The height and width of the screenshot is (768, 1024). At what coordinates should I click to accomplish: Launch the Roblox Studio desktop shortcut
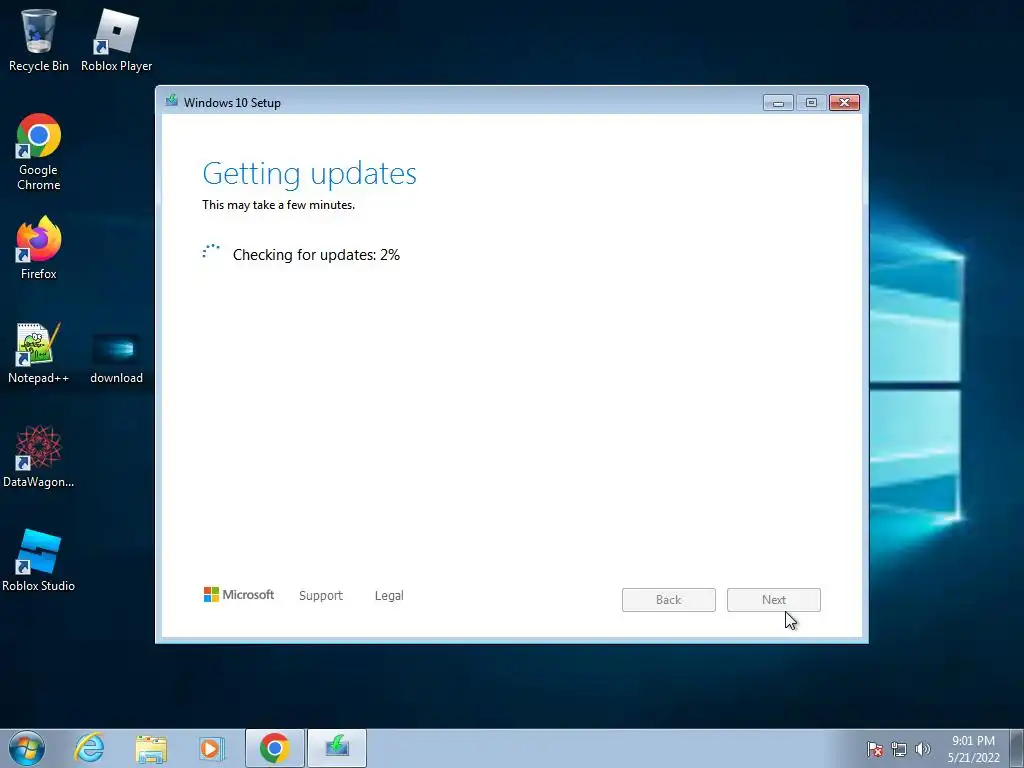[39, 560]
